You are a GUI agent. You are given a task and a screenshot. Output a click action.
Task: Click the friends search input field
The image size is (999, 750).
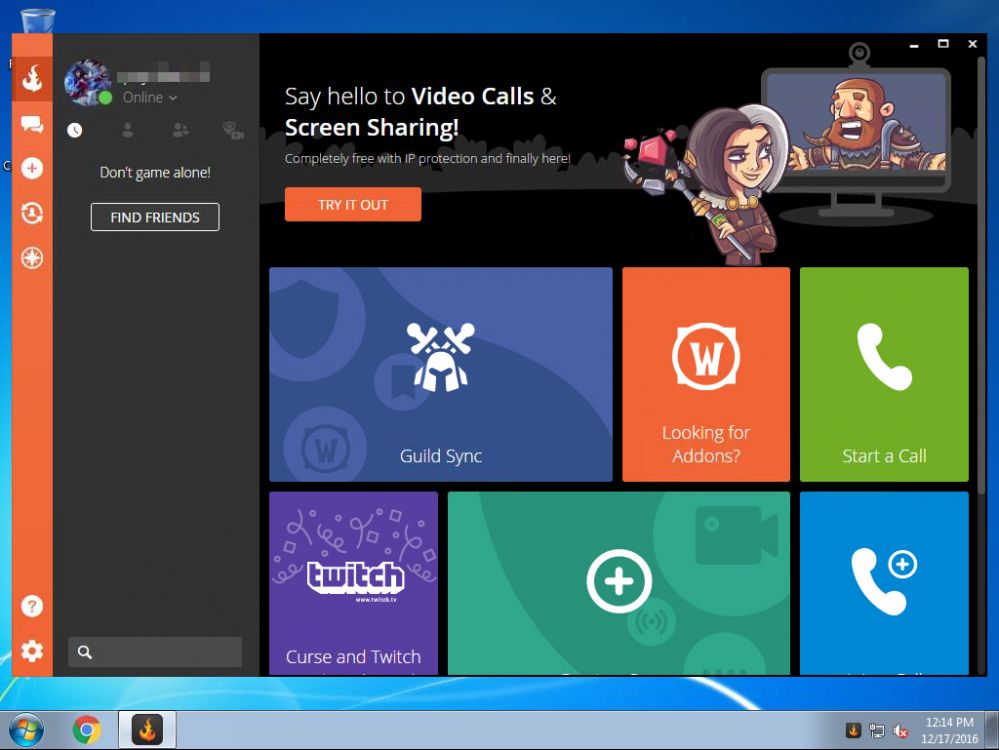(155, 652)
